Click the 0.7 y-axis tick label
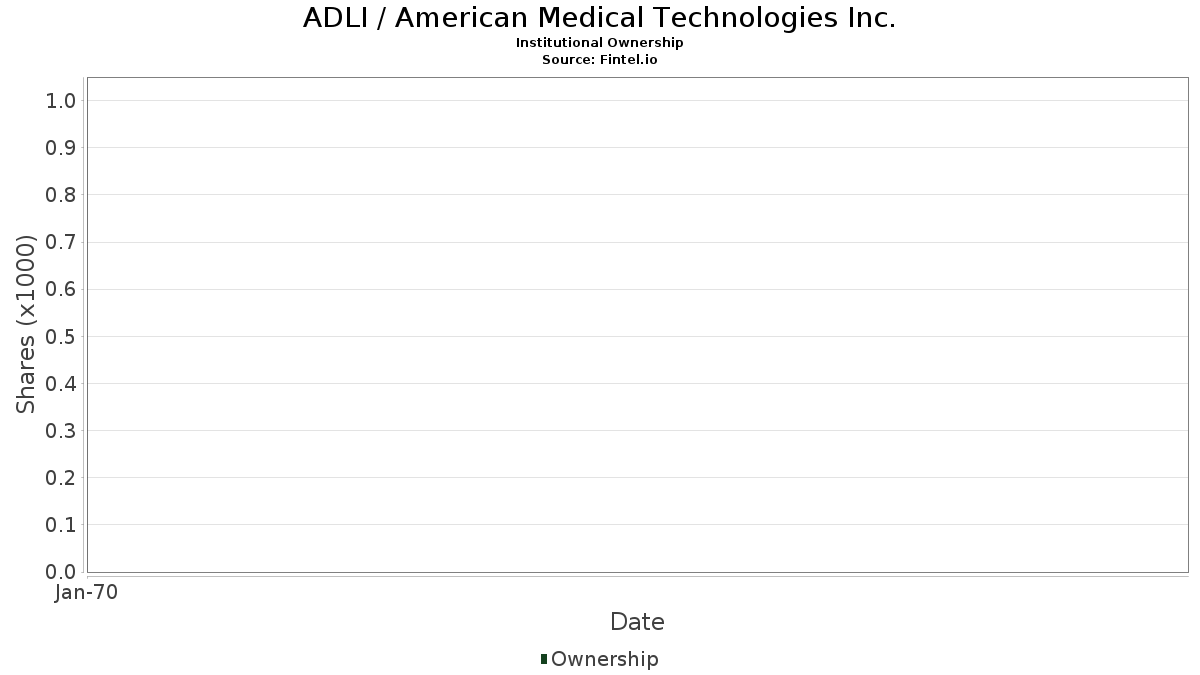 [x=61, y=242]
